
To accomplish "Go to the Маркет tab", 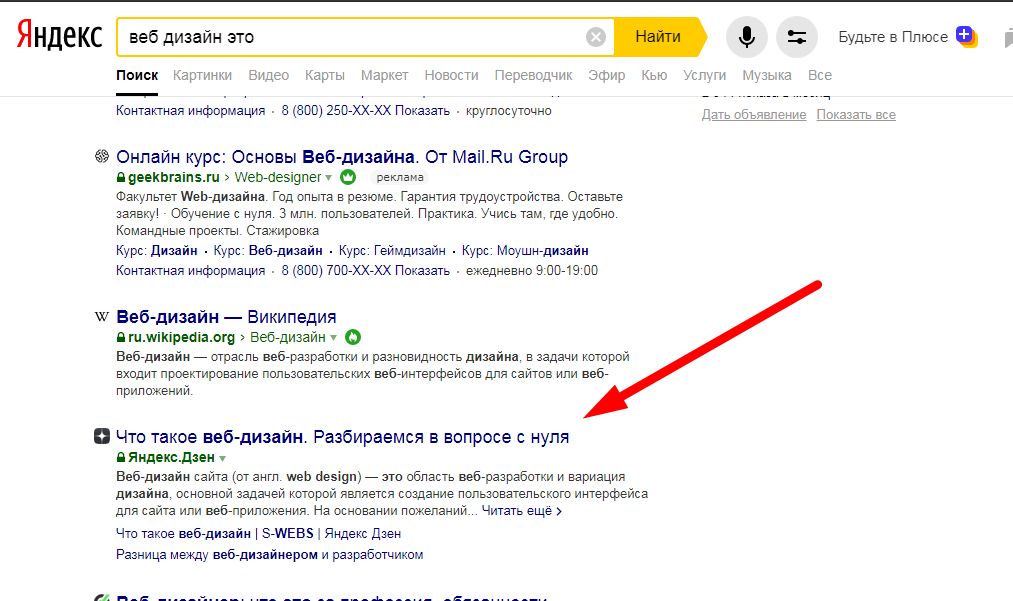I will pyautogui.click(x=384, y=75).
